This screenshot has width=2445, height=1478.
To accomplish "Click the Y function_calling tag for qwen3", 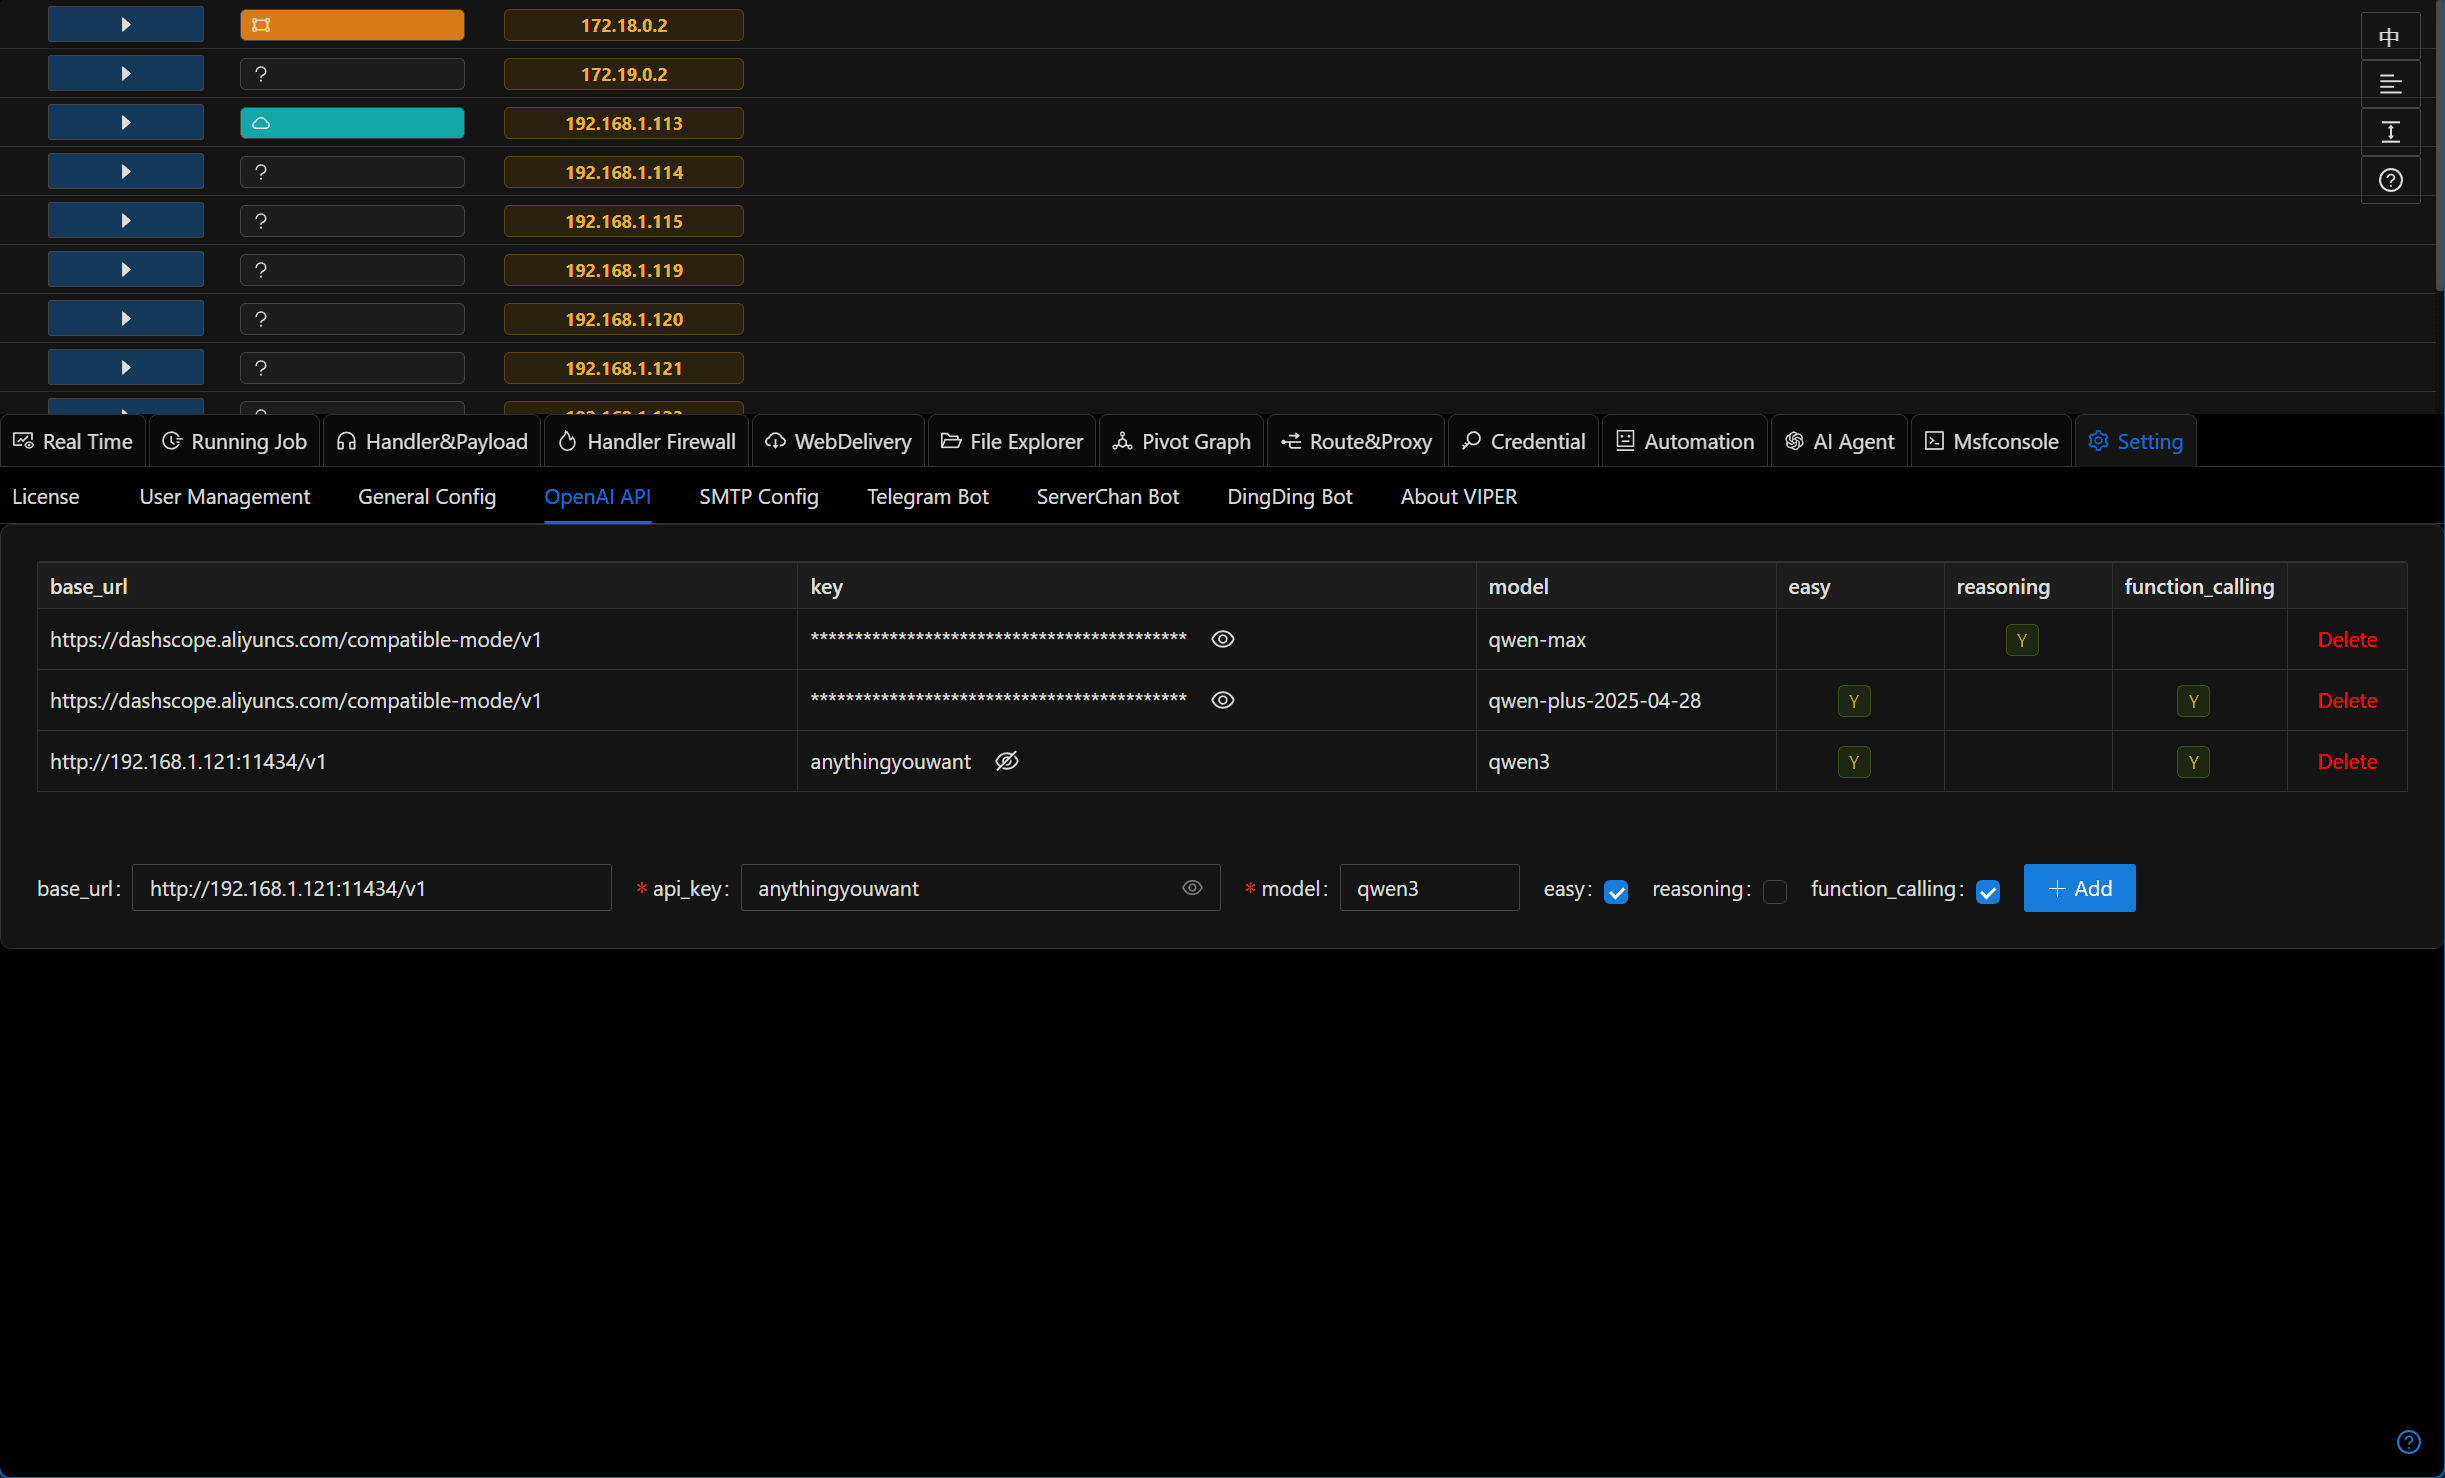I will [2193, 762].
